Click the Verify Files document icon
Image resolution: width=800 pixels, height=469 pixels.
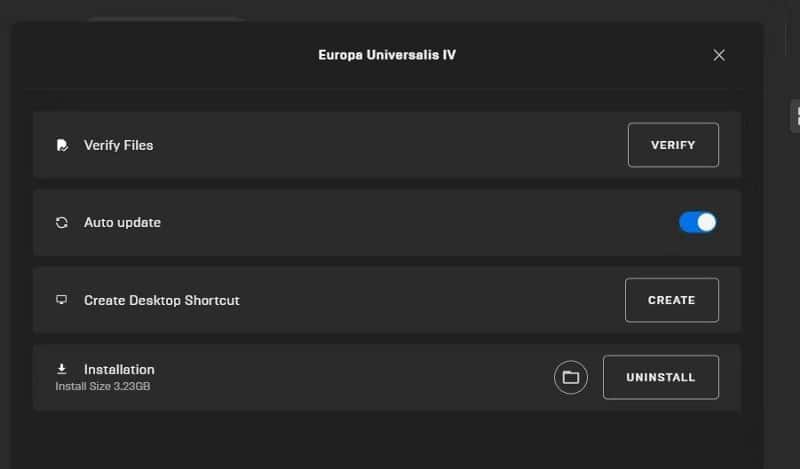[62, 145]
